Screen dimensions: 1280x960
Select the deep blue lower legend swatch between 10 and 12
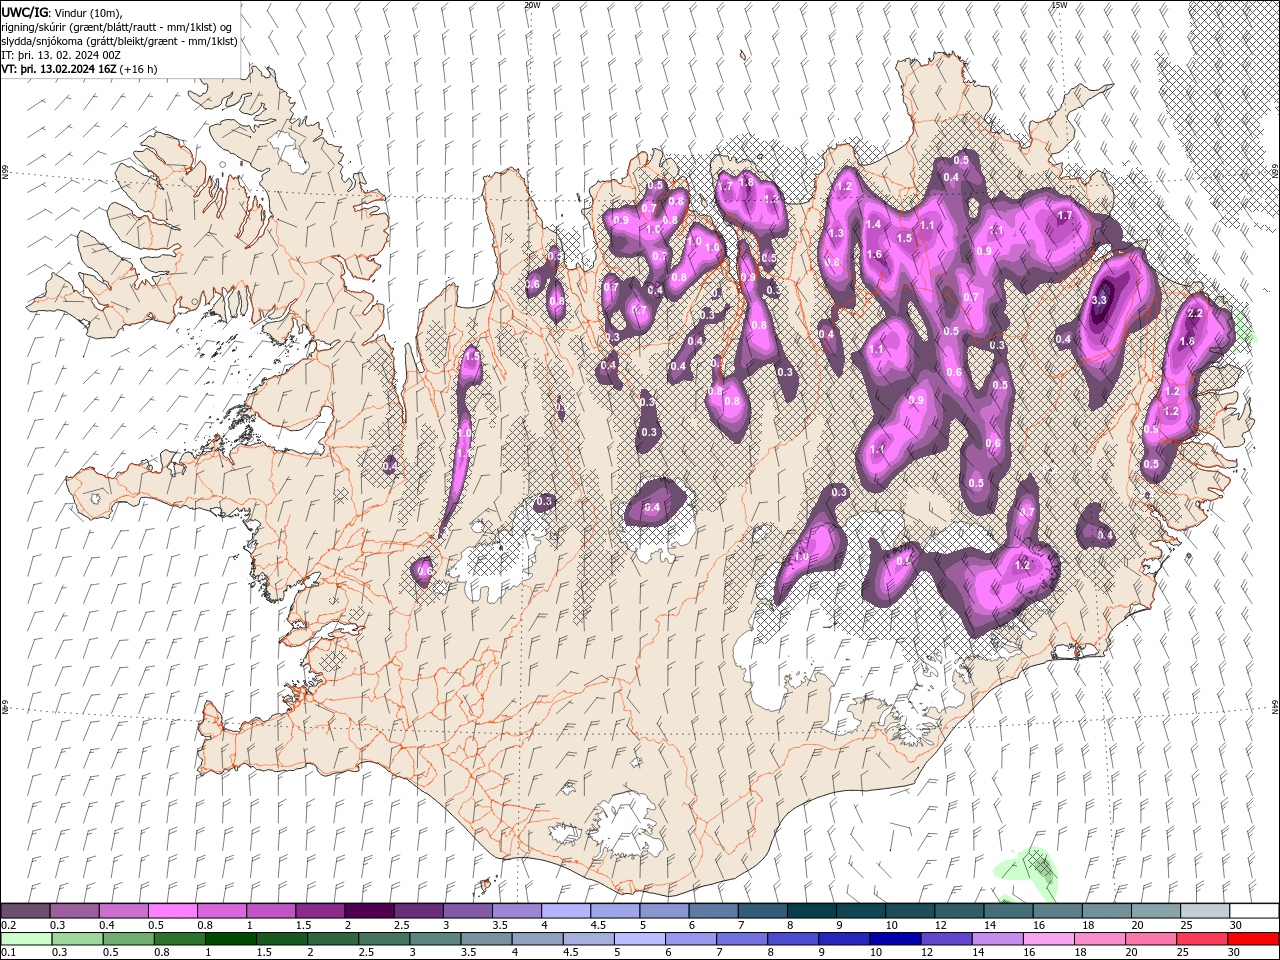click(x=895, y=939)
